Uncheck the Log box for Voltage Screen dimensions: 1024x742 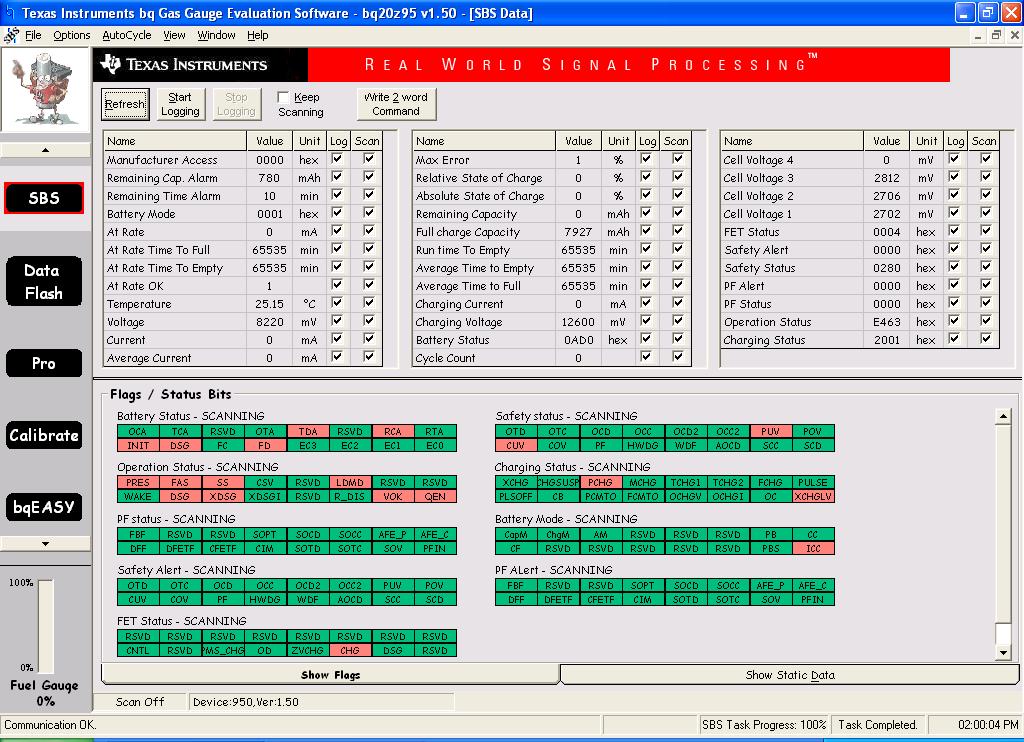pyautogui.click(x=337, y=321)
